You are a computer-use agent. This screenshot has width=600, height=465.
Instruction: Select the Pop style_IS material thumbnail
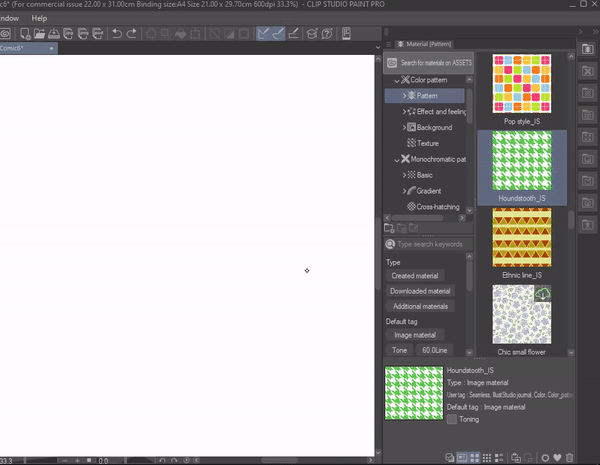(x=522, y=84)
